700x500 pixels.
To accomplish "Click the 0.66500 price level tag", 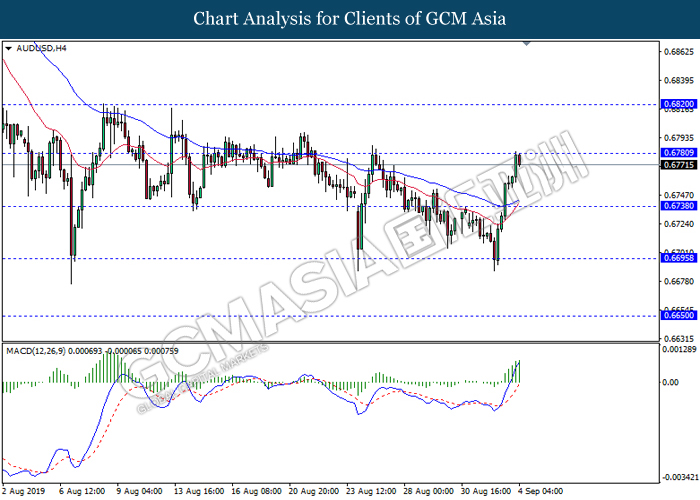I will tap(678, 315).
